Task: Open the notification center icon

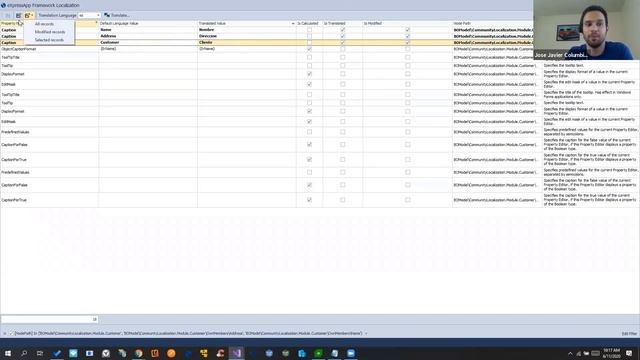Action: coord(629,353)
